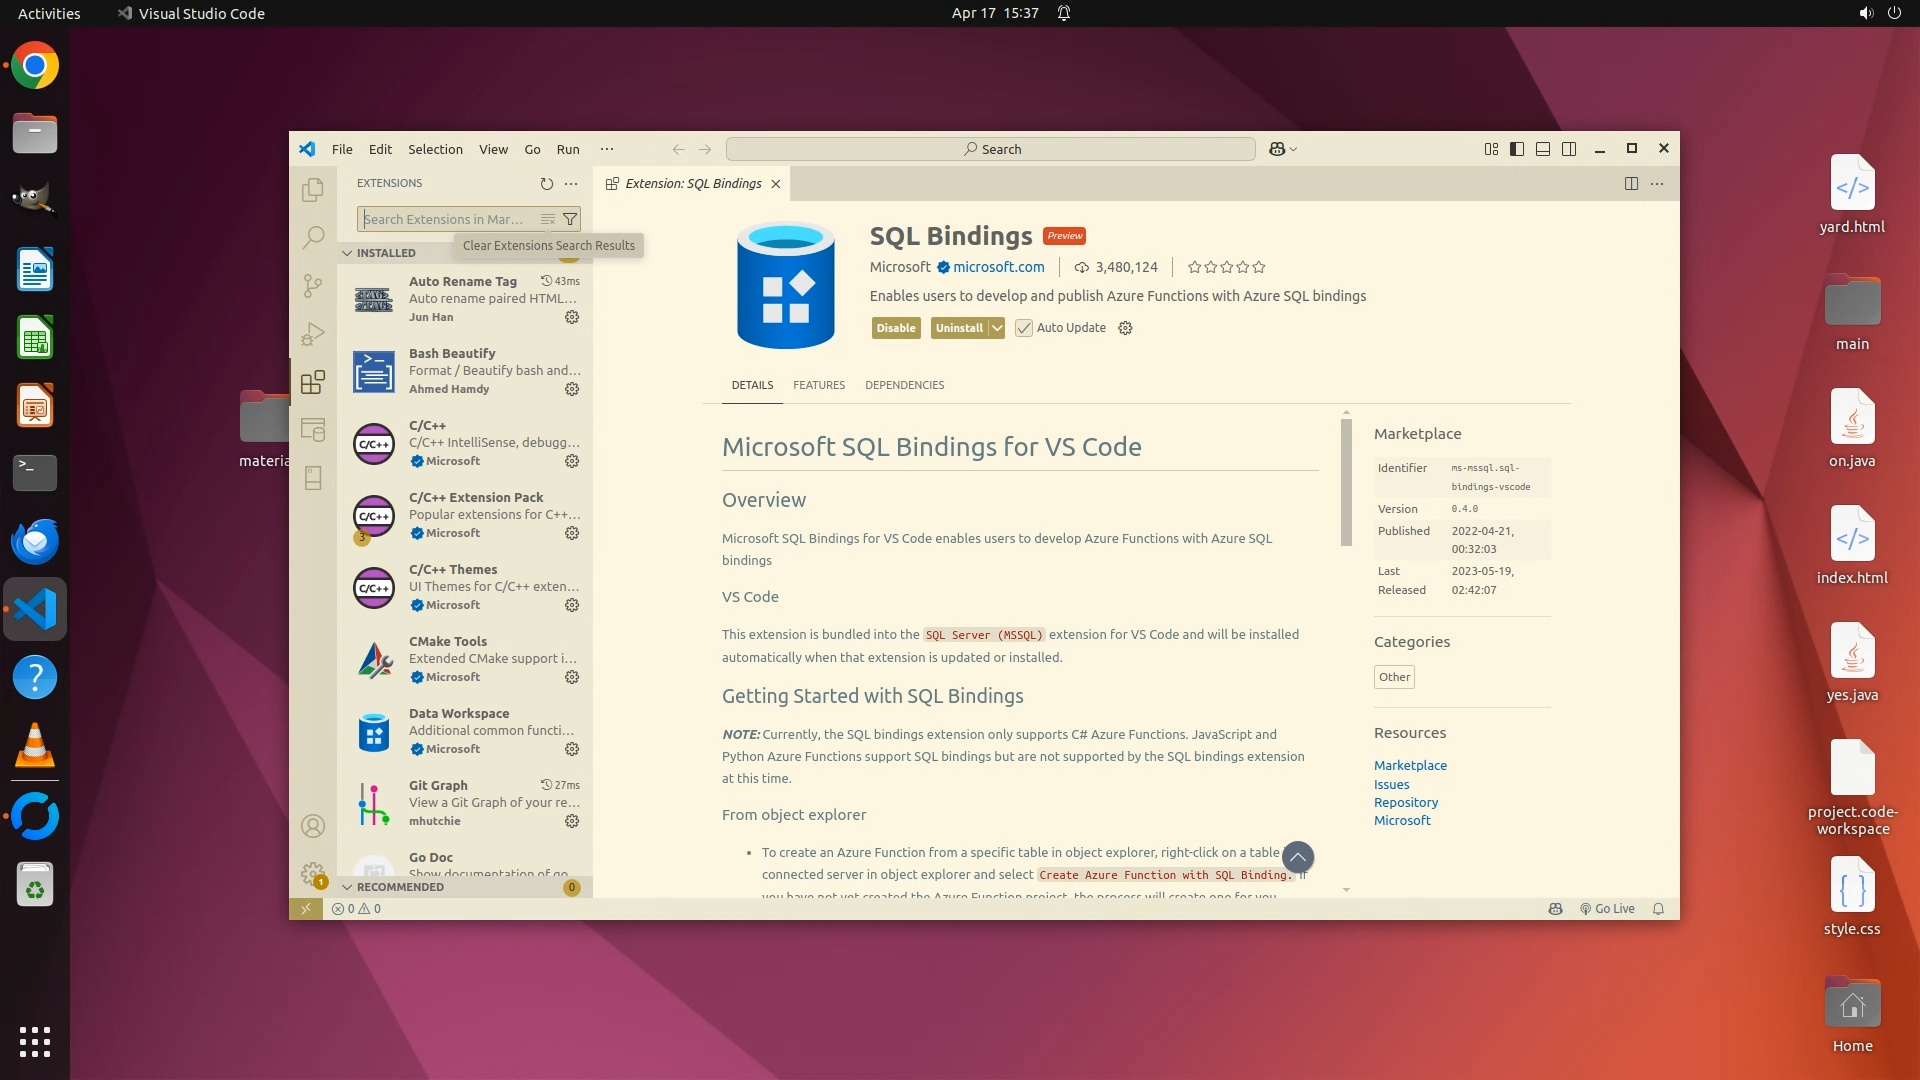Toggle the bottom panel layout button
This screenshot has width=1920, height=1080.
(x=1543, y=149)
